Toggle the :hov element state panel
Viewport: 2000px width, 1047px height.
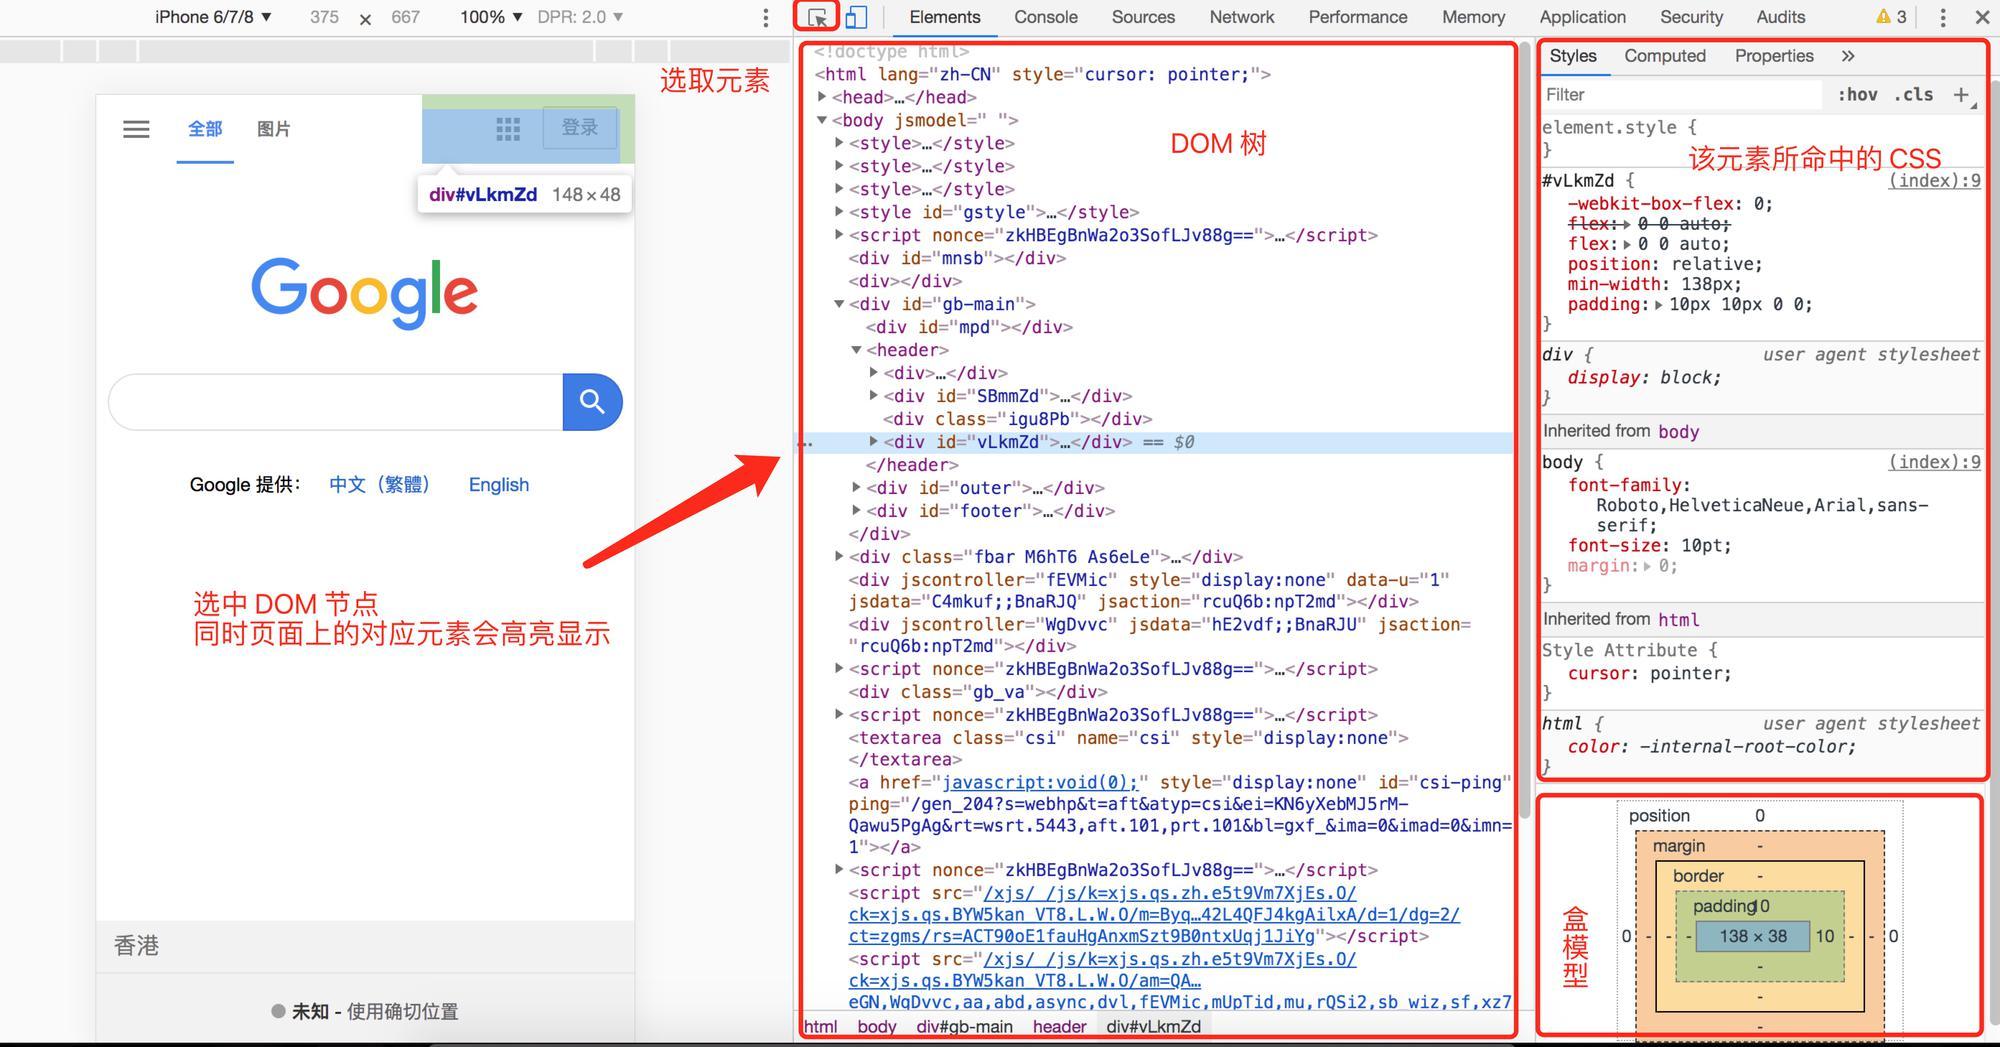[1856, 95]
